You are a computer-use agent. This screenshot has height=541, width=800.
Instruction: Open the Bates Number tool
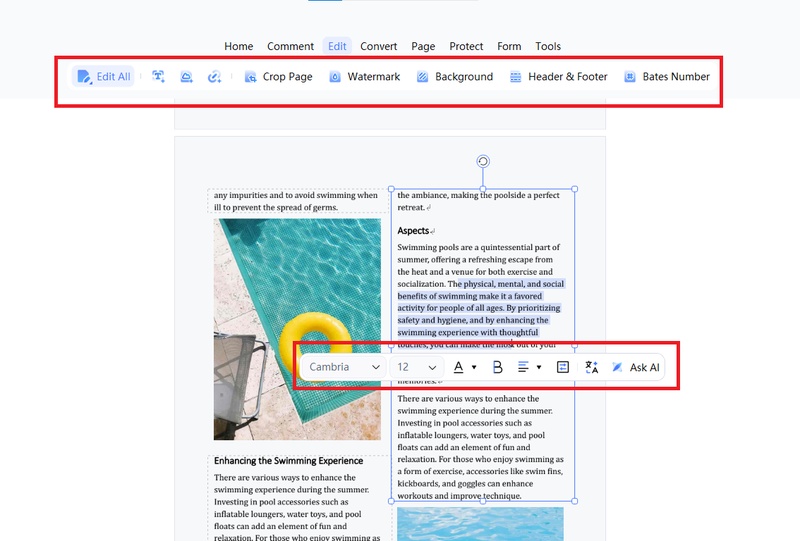pyautogui.click(x=667, y=77)
